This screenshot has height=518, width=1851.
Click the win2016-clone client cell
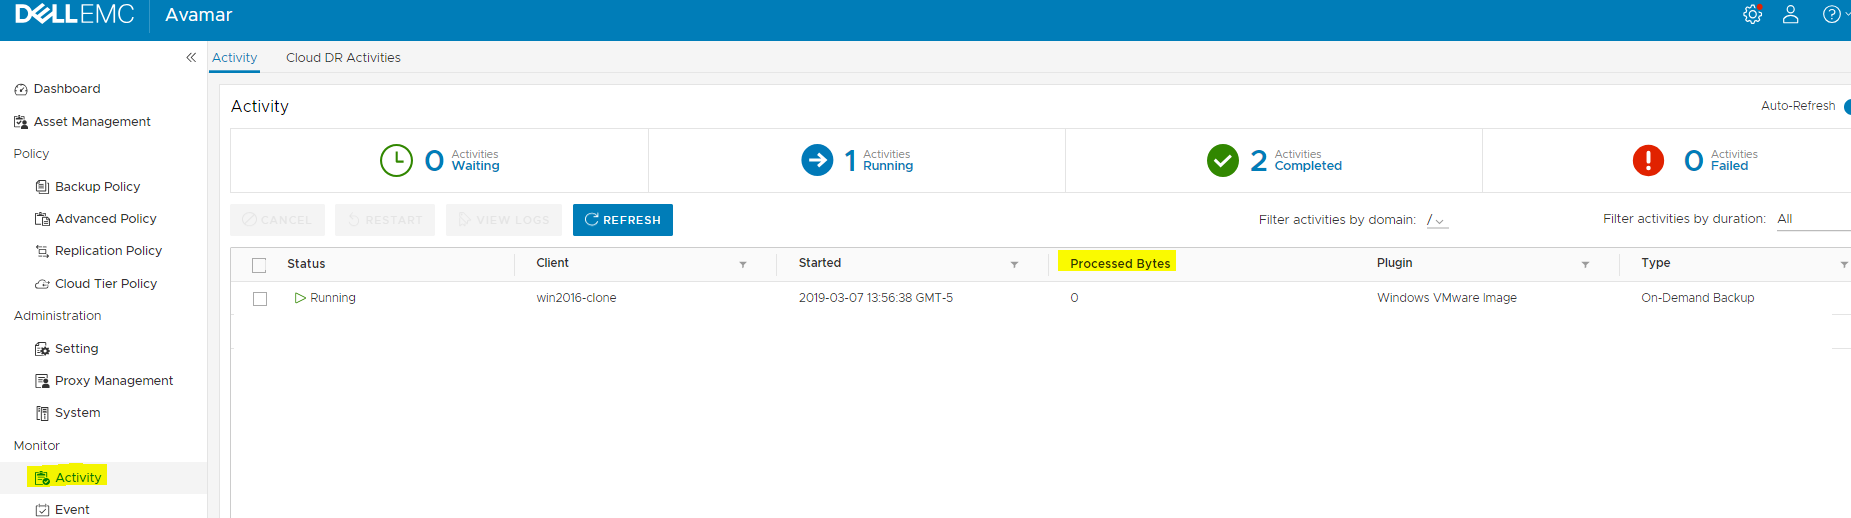(x=576, y=298)
